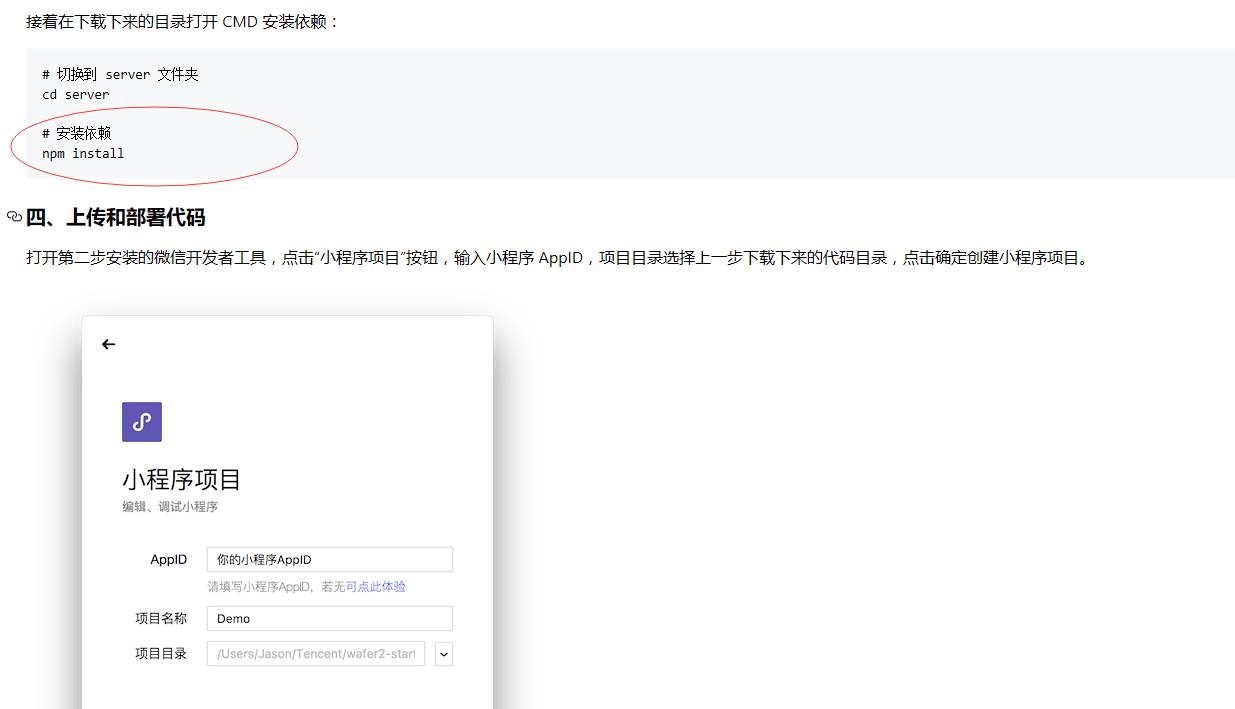
Task: Click the heading 四、上传和部署代码
Action: point(115,217)
